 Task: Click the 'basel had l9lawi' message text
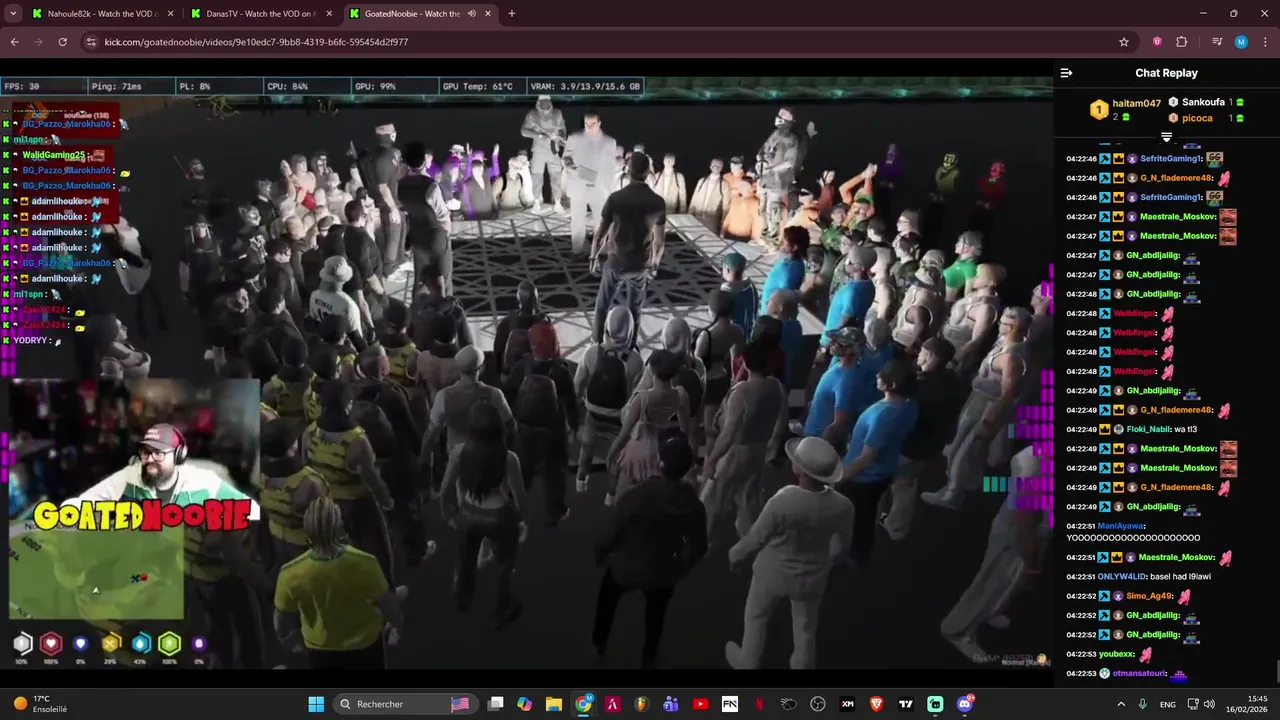[1181, 577]
